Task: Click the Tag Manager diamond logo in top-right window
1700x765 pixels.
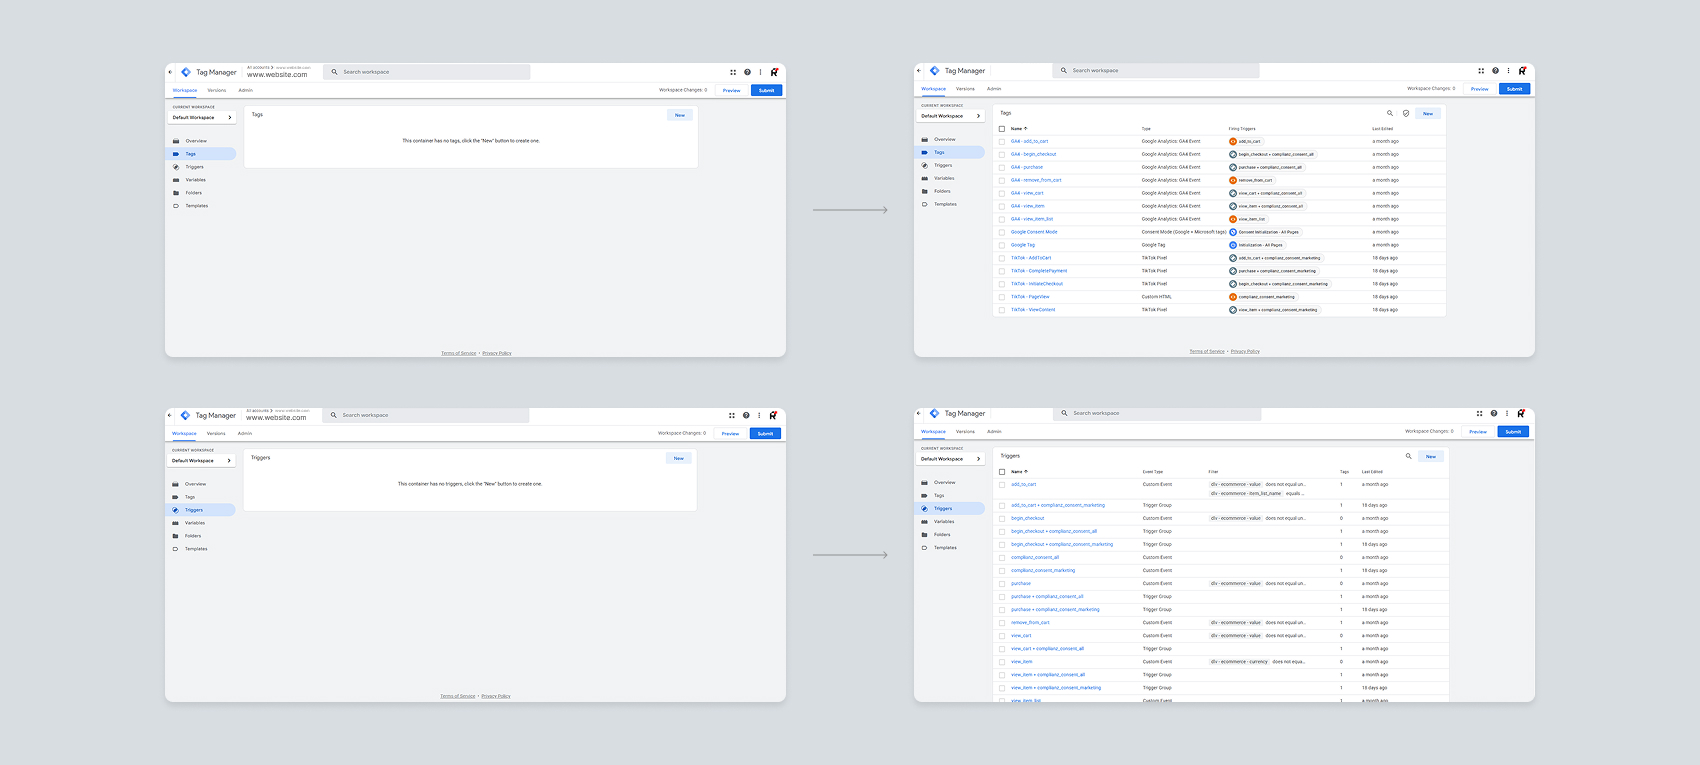Action: click(x=934, y=71)
